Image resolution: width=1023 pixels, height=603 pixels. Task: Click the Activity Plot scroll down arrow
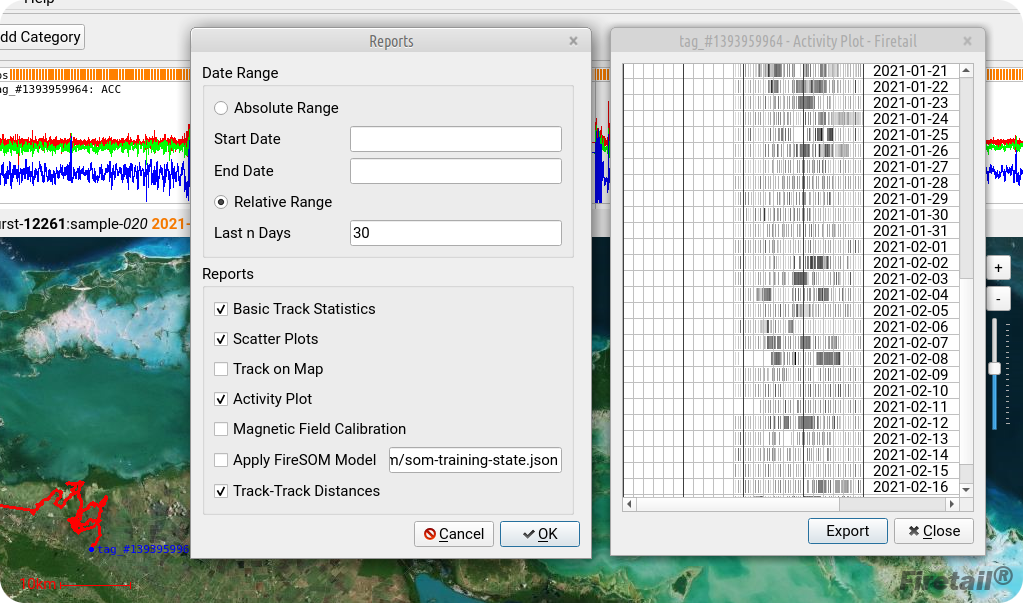[966, 489]
